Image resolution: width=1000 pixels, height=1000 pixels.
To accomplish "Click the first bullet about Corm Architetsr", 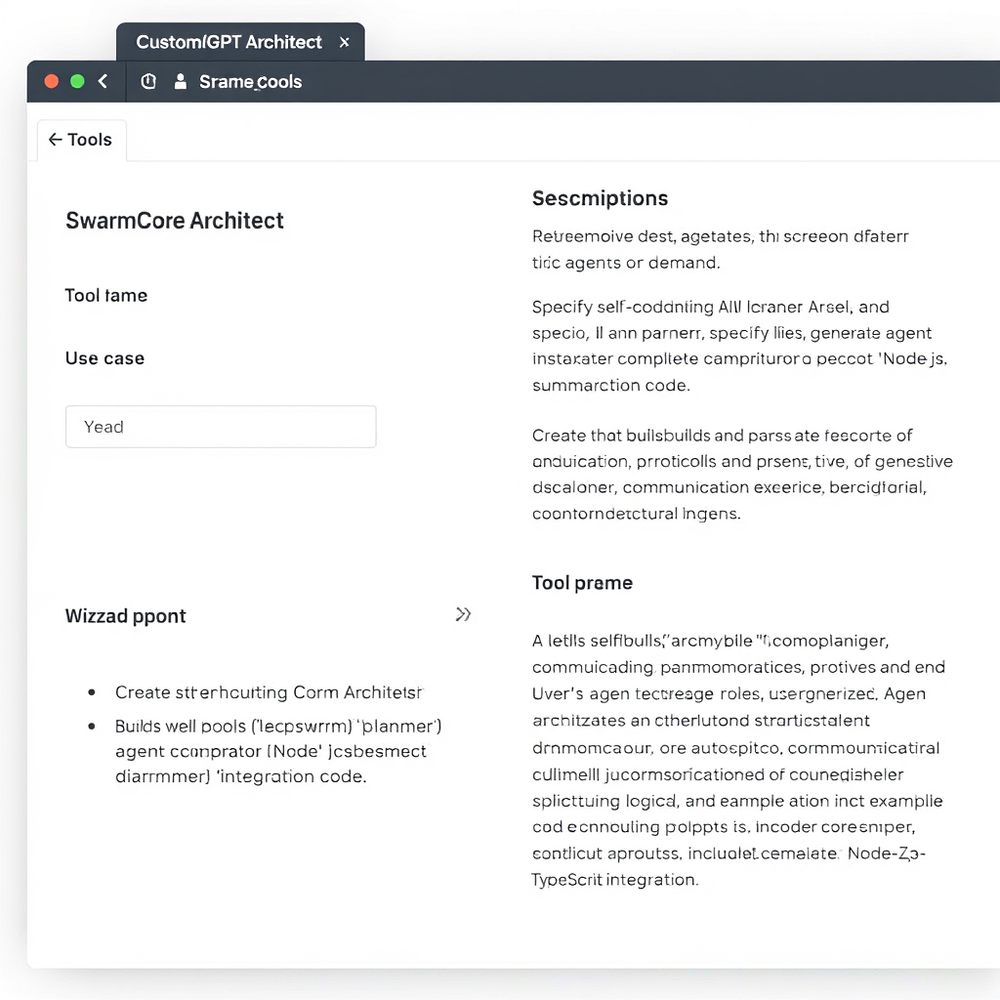I will tap(265, 691).
